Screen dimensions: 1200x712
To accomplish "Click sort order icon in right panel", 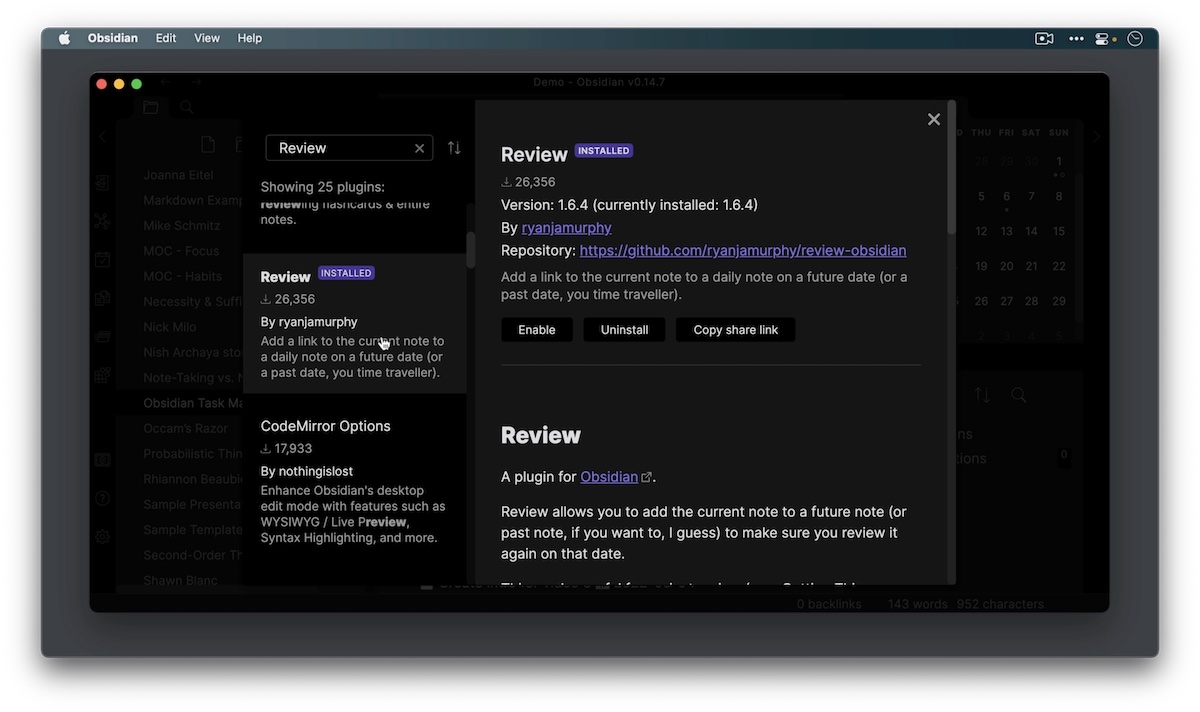I will click(x=982, y=395).
